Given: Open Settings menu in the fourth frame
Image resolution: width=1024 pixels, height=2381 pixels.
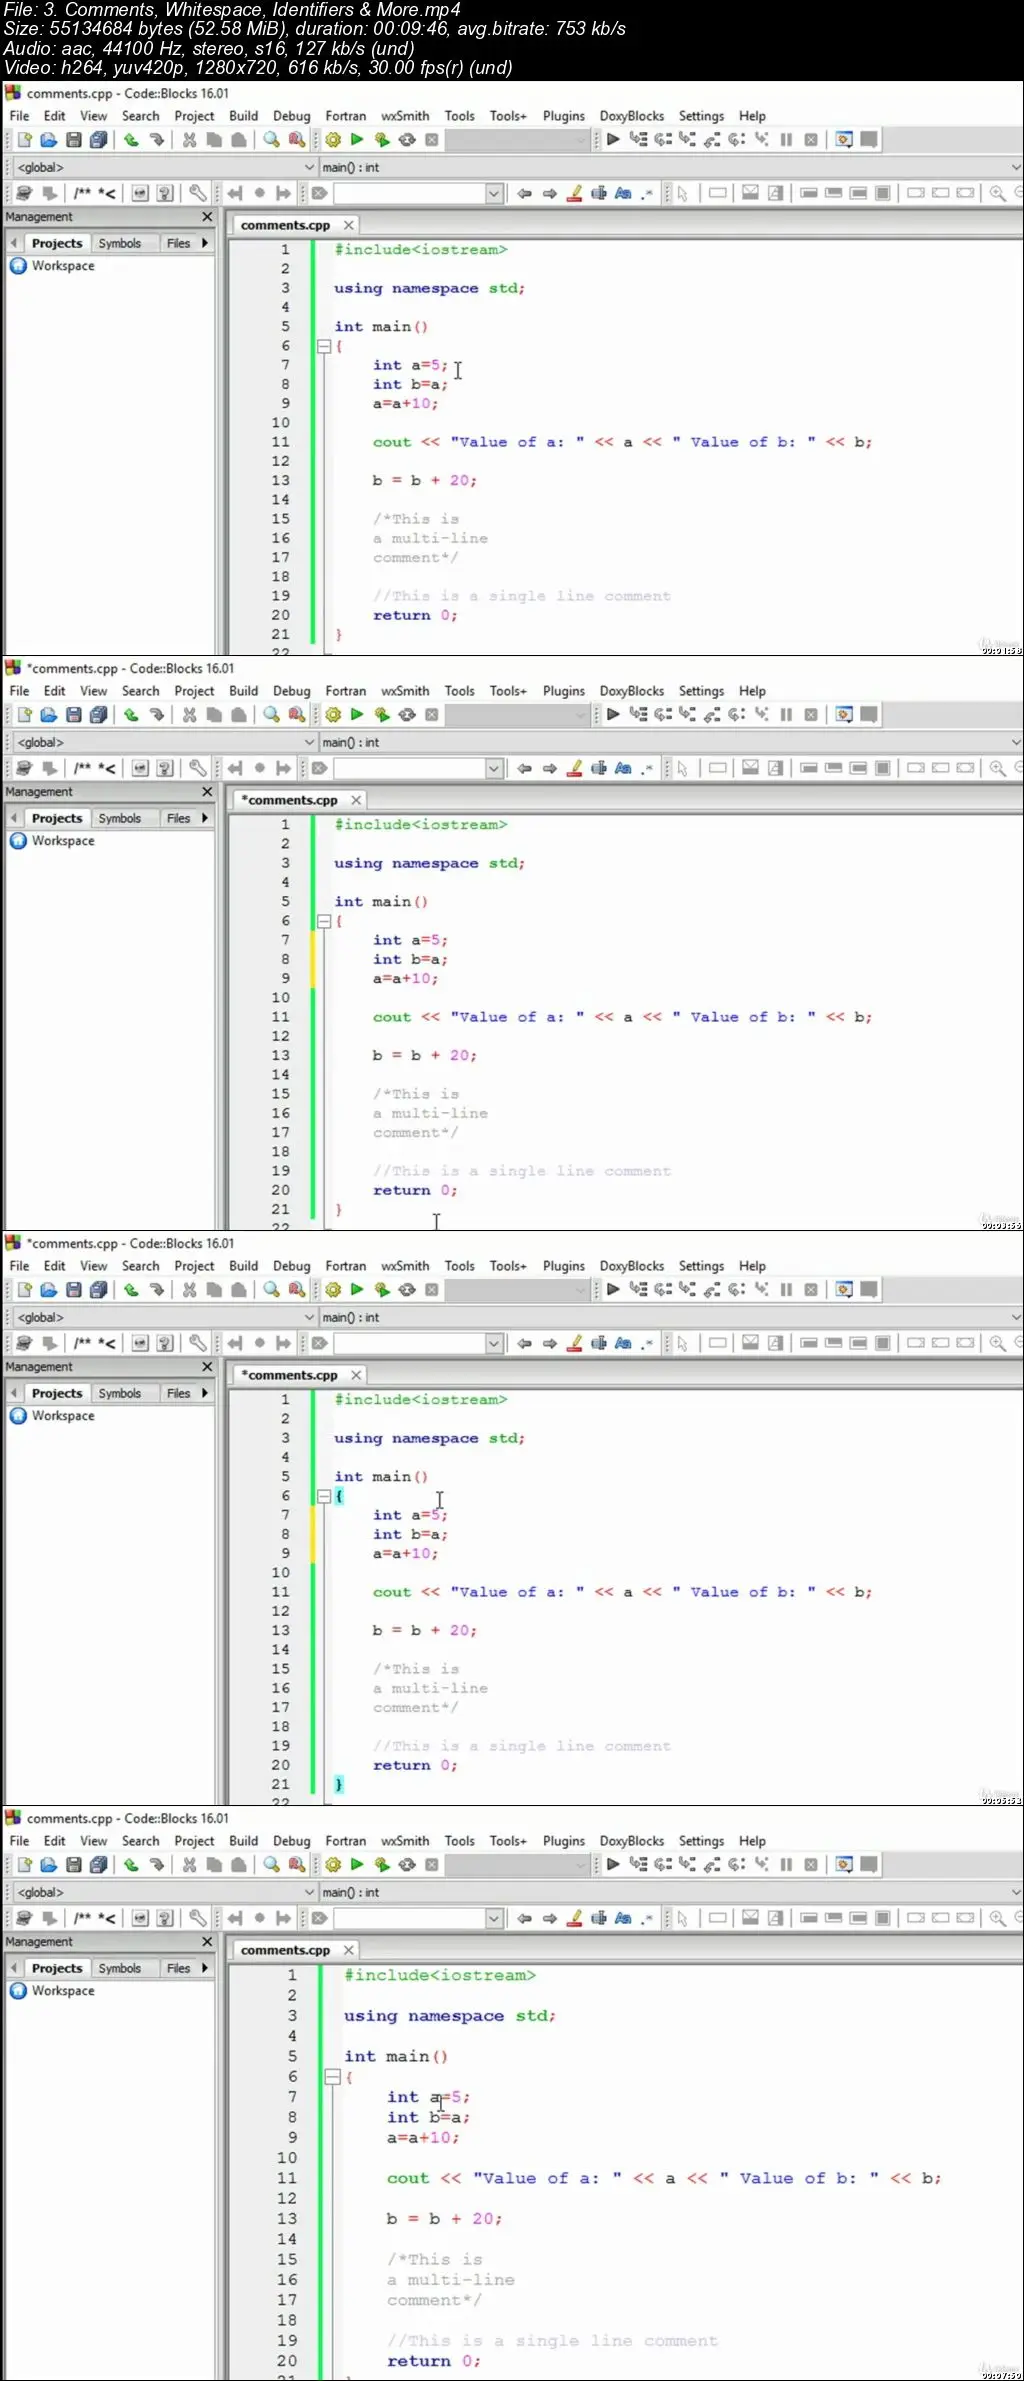Looking at the screenshot, I should click(701, 1841).
